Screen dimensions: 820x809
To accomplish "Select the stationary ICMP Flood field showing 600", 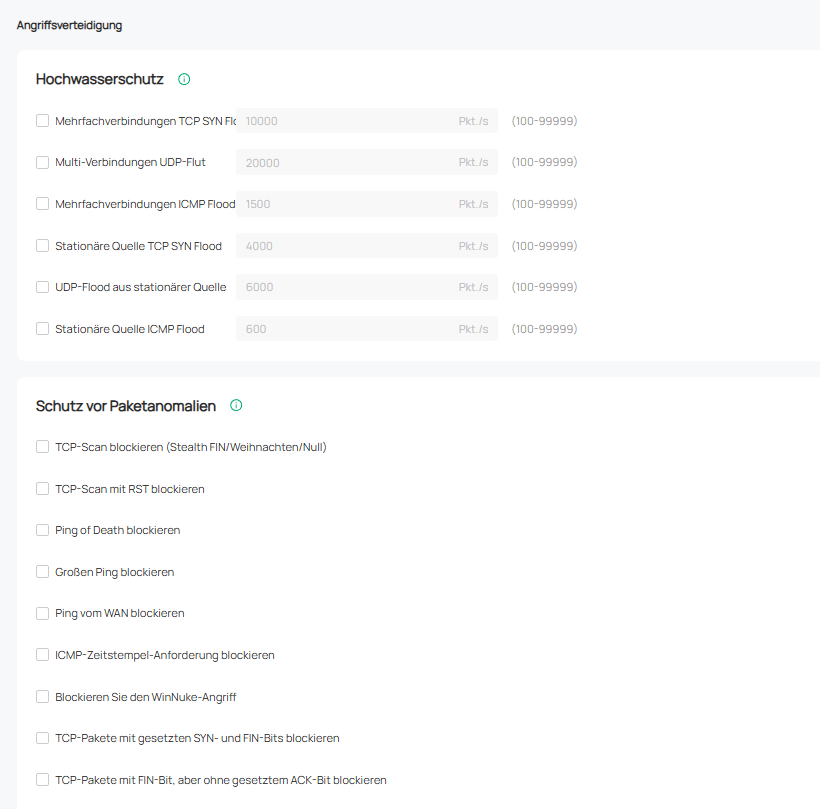I will click(345, 329).
